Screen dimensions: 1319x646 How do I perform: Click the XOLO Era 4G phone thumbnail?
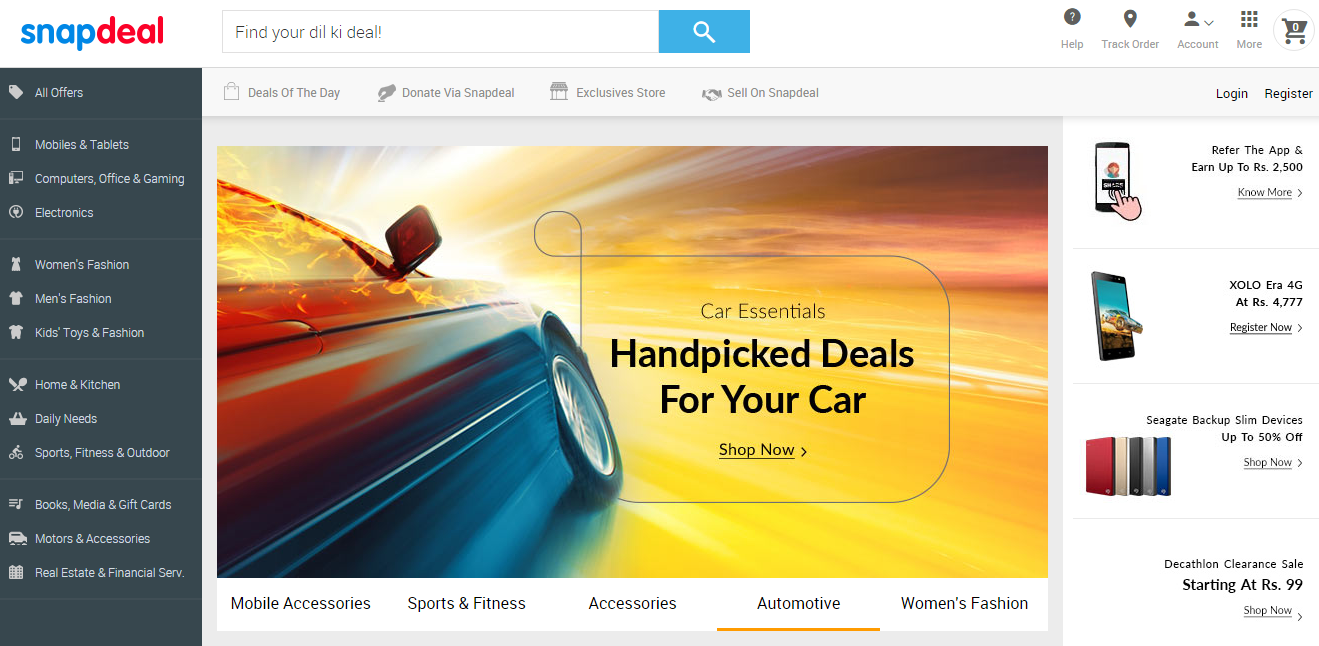(x=1116, y=315)
